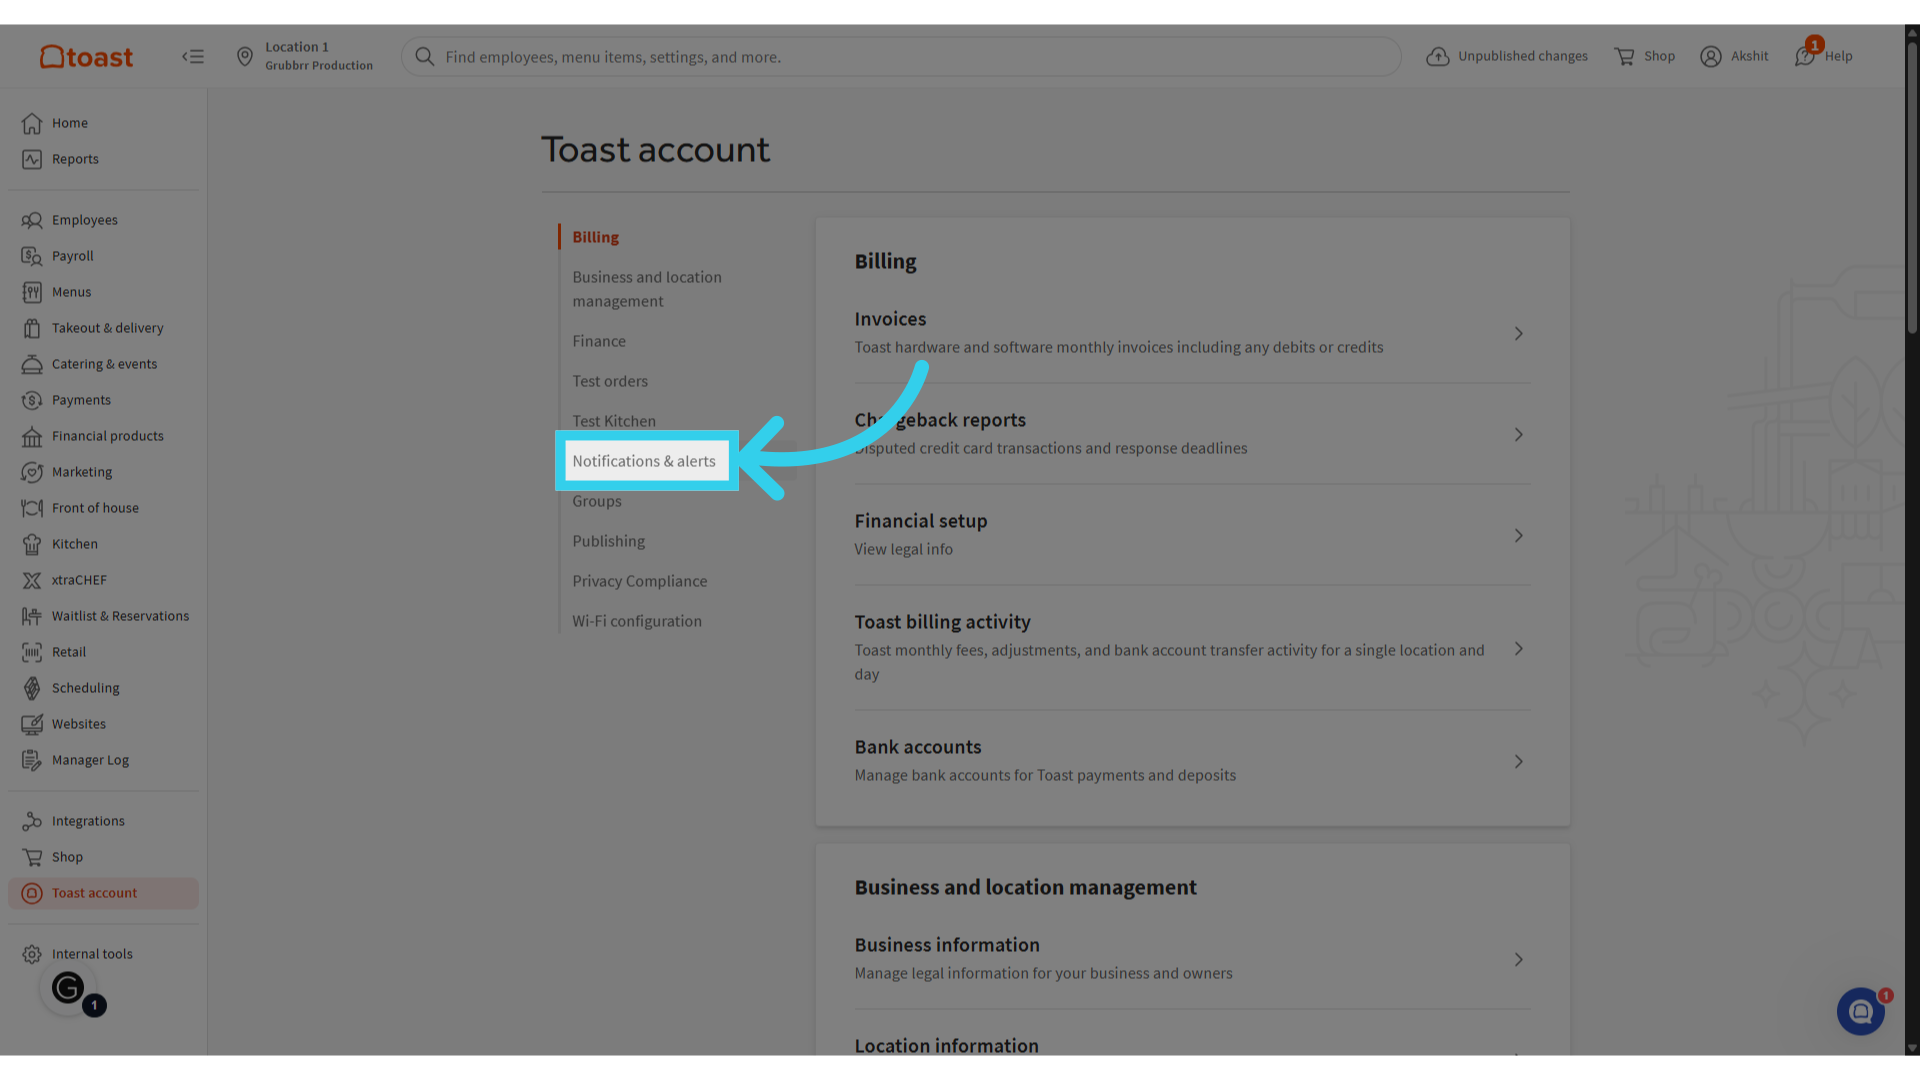Open the Grammarly floating widget

68,988
